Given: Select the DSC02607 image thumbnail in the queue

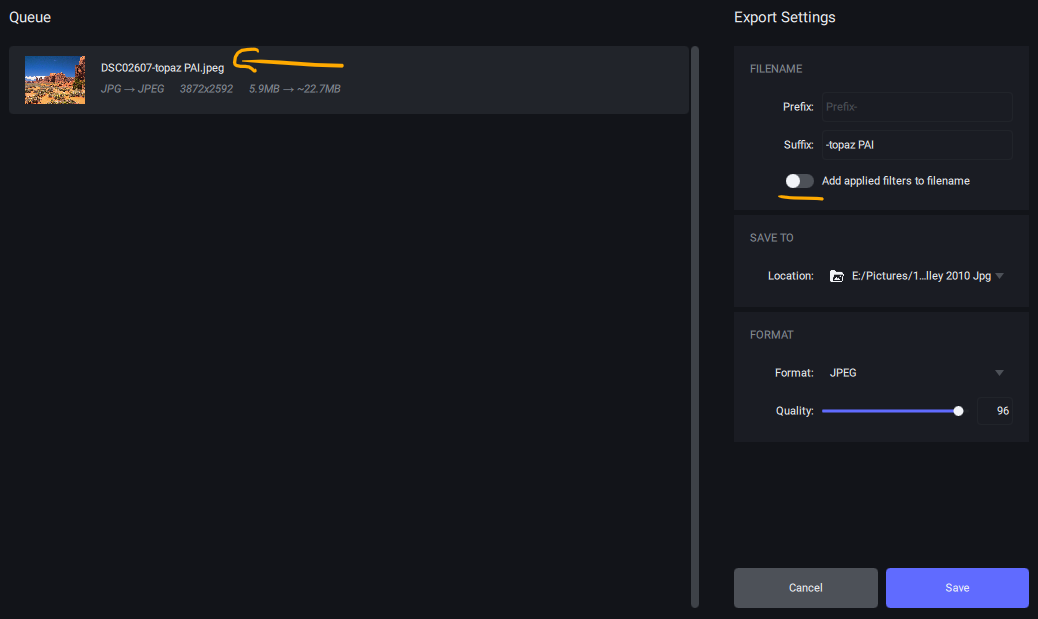Looking at the screenshot, I should [x=55, y=80].
